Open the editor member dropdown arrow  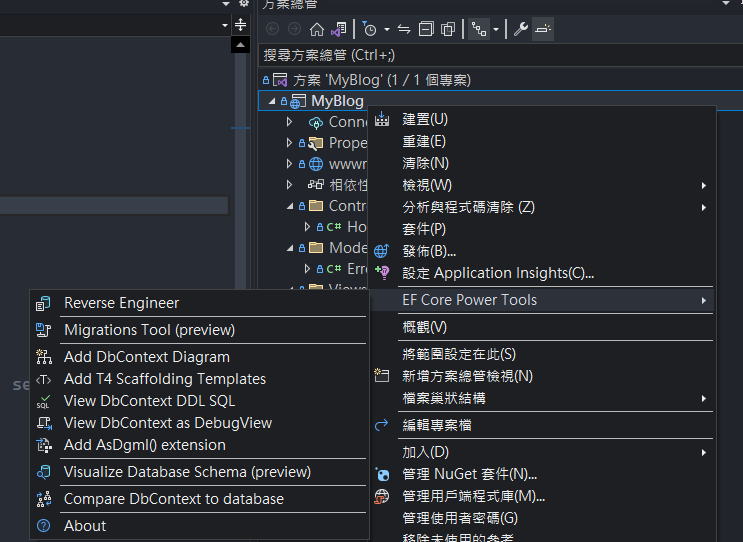[225, 25]
